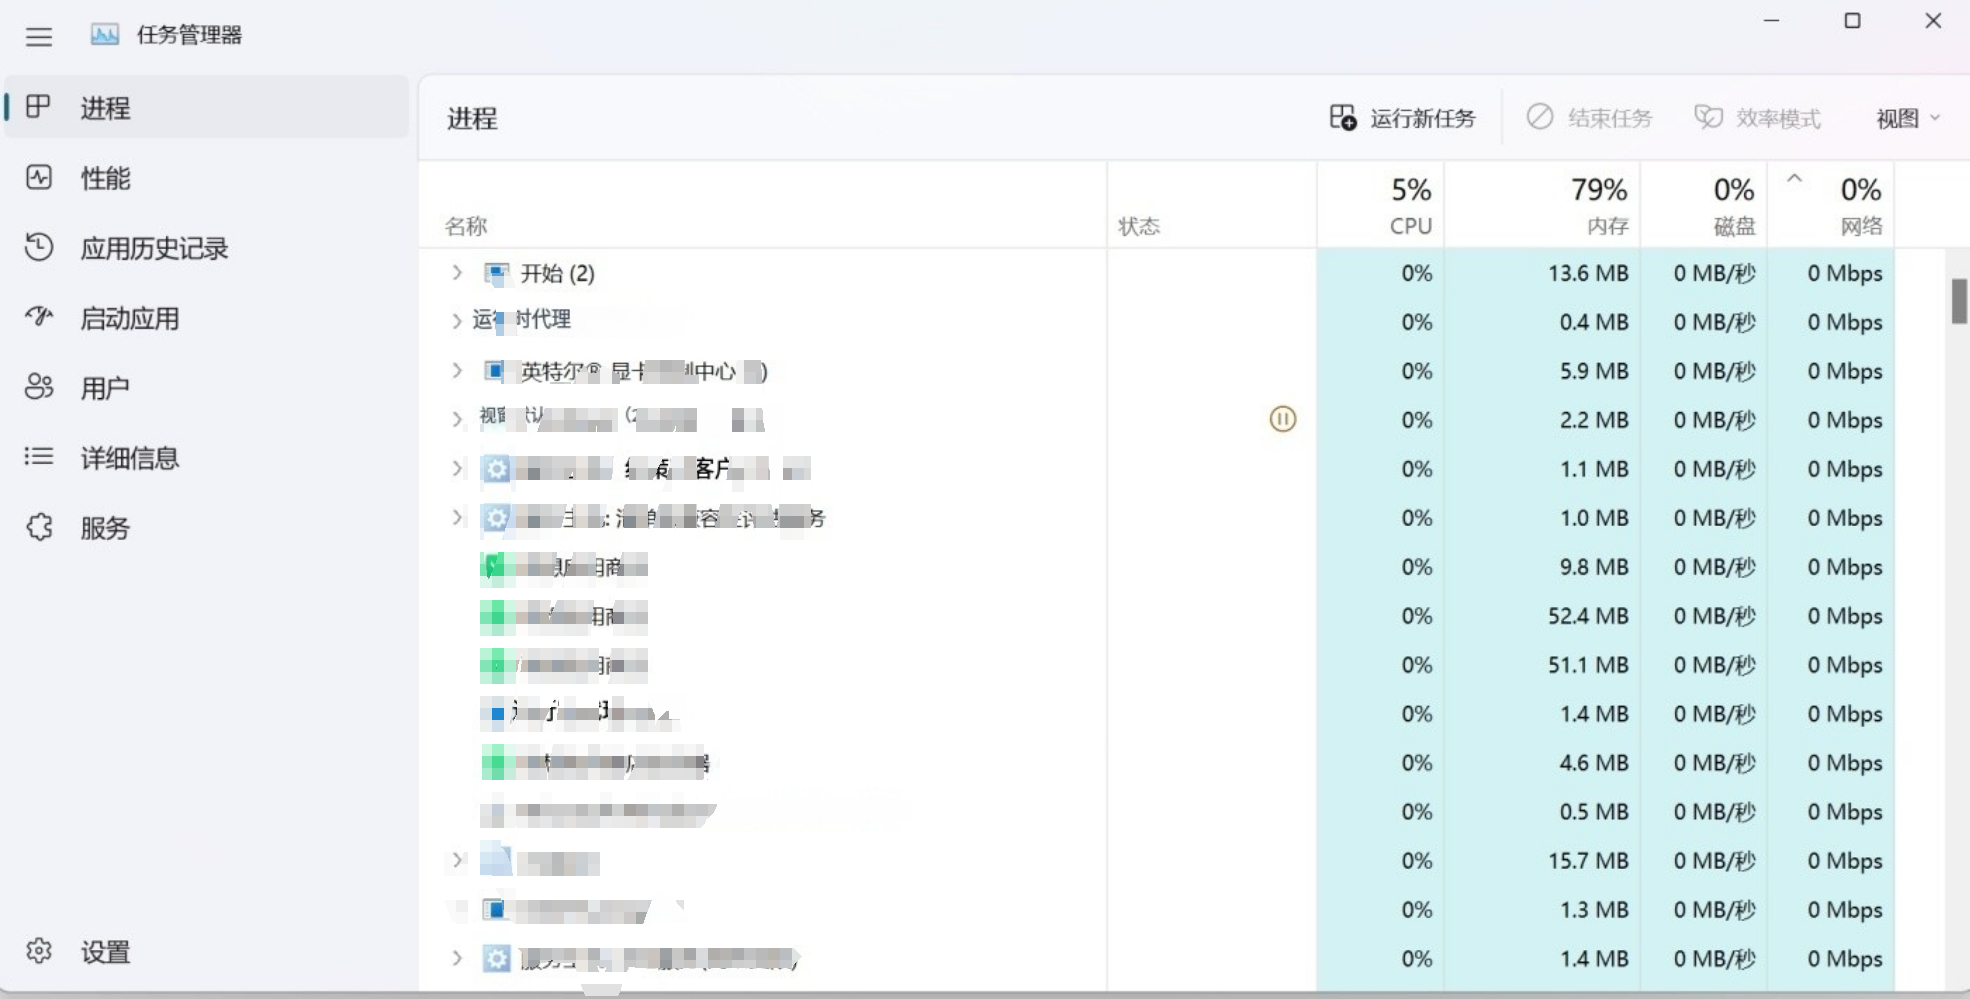The width and height of the screenshot is (1970, 999).
Task: Open the hamburger navigation menu
Action: [x=39, y=37]
